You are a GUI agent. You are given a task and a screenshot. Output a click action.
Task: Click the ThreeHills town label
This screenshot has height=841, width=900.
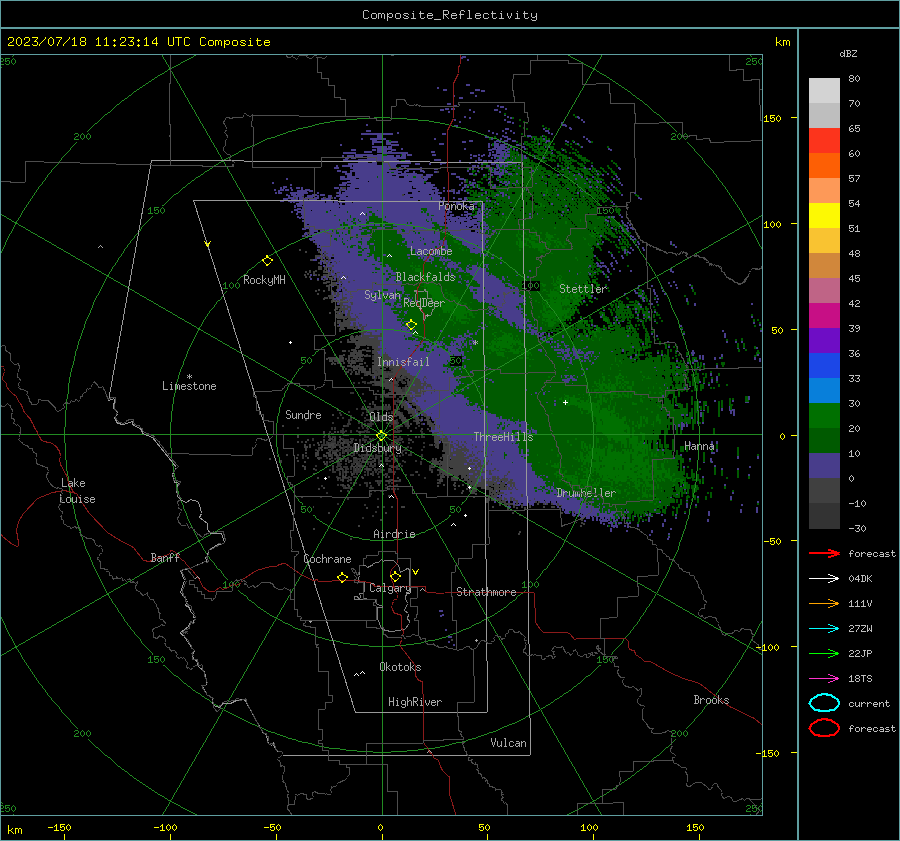coord(503,437)
